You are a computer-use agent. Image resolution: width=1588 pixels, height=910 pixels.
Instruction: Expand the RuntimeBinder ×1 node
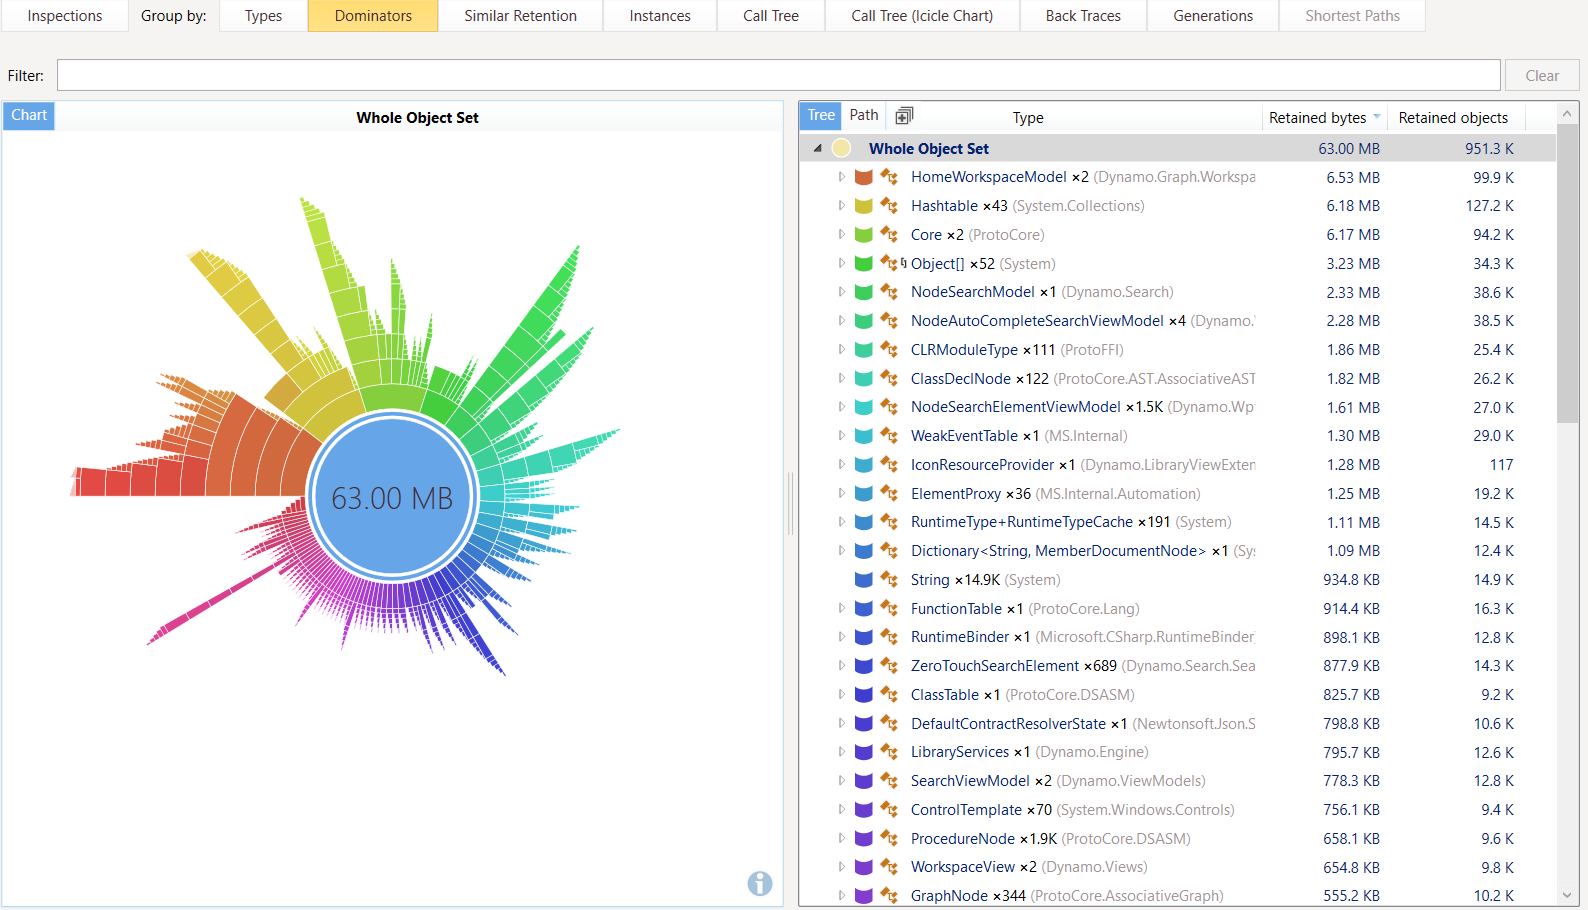pyautogui.click(x=841, y=637)
